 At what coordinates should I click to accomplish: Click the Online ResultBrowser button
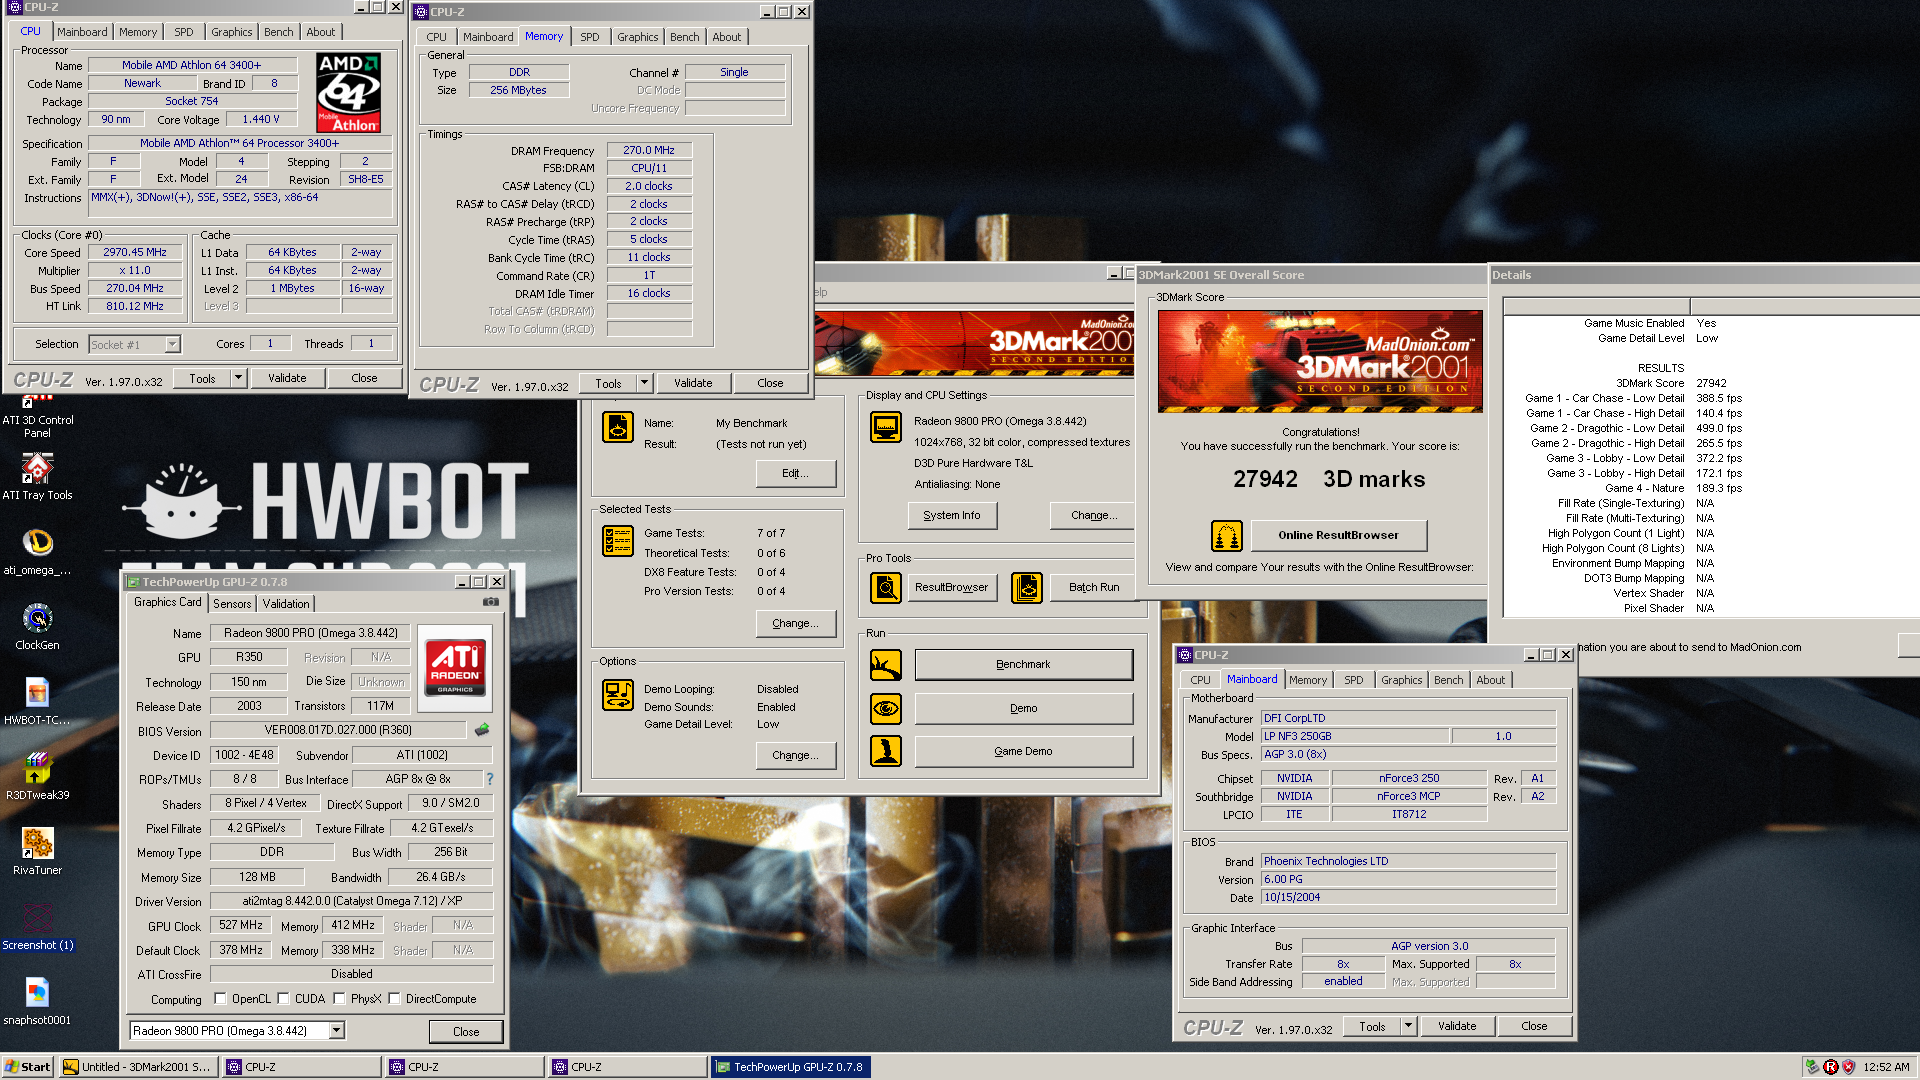click(x=1338, y=535)
